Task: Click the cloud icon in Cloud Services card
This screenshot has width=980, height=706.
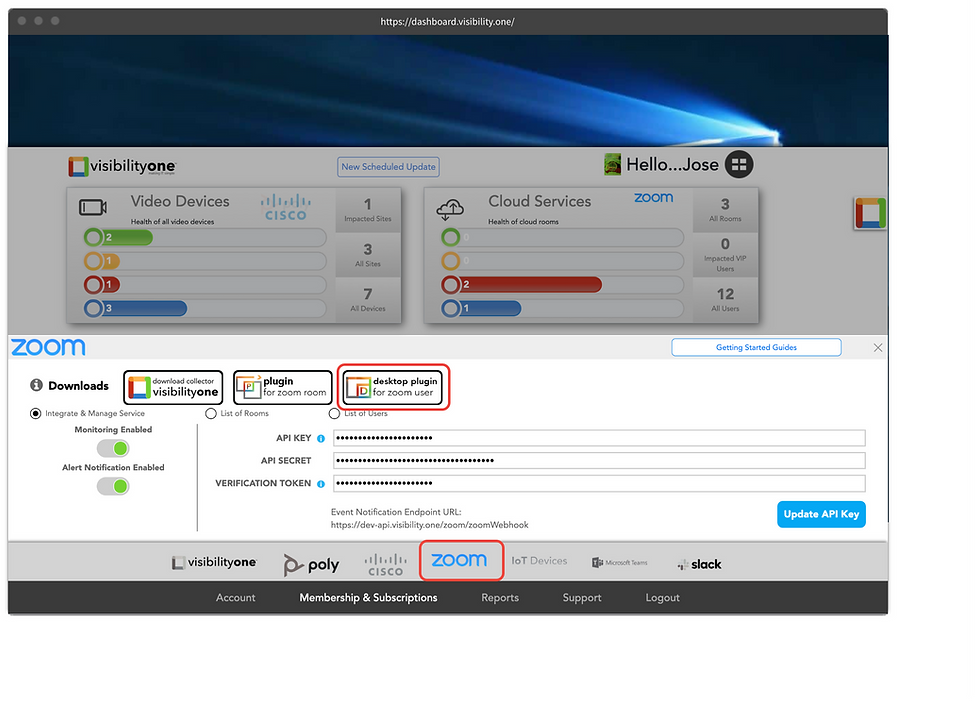Action: [x=450, y=209]
